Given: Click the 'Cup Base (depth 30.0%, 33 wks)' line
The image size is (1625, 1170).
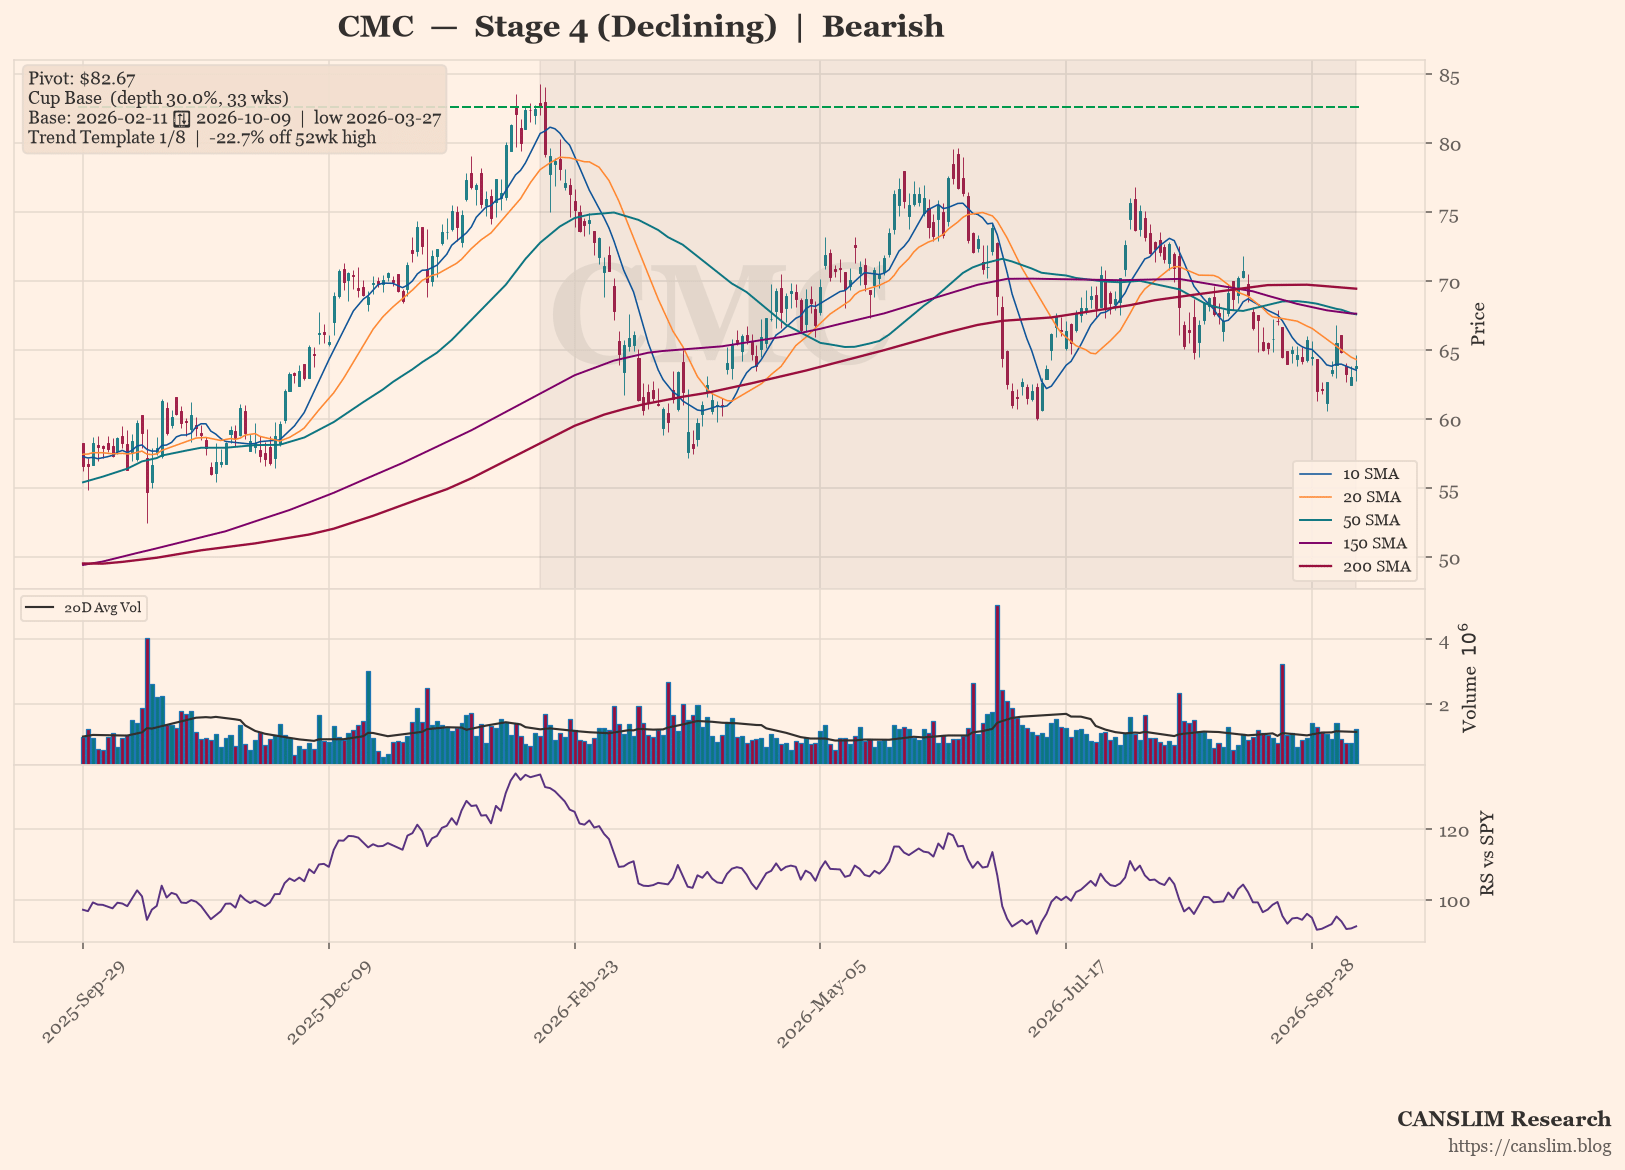Looking at the screenshot, I should point(158,98).
